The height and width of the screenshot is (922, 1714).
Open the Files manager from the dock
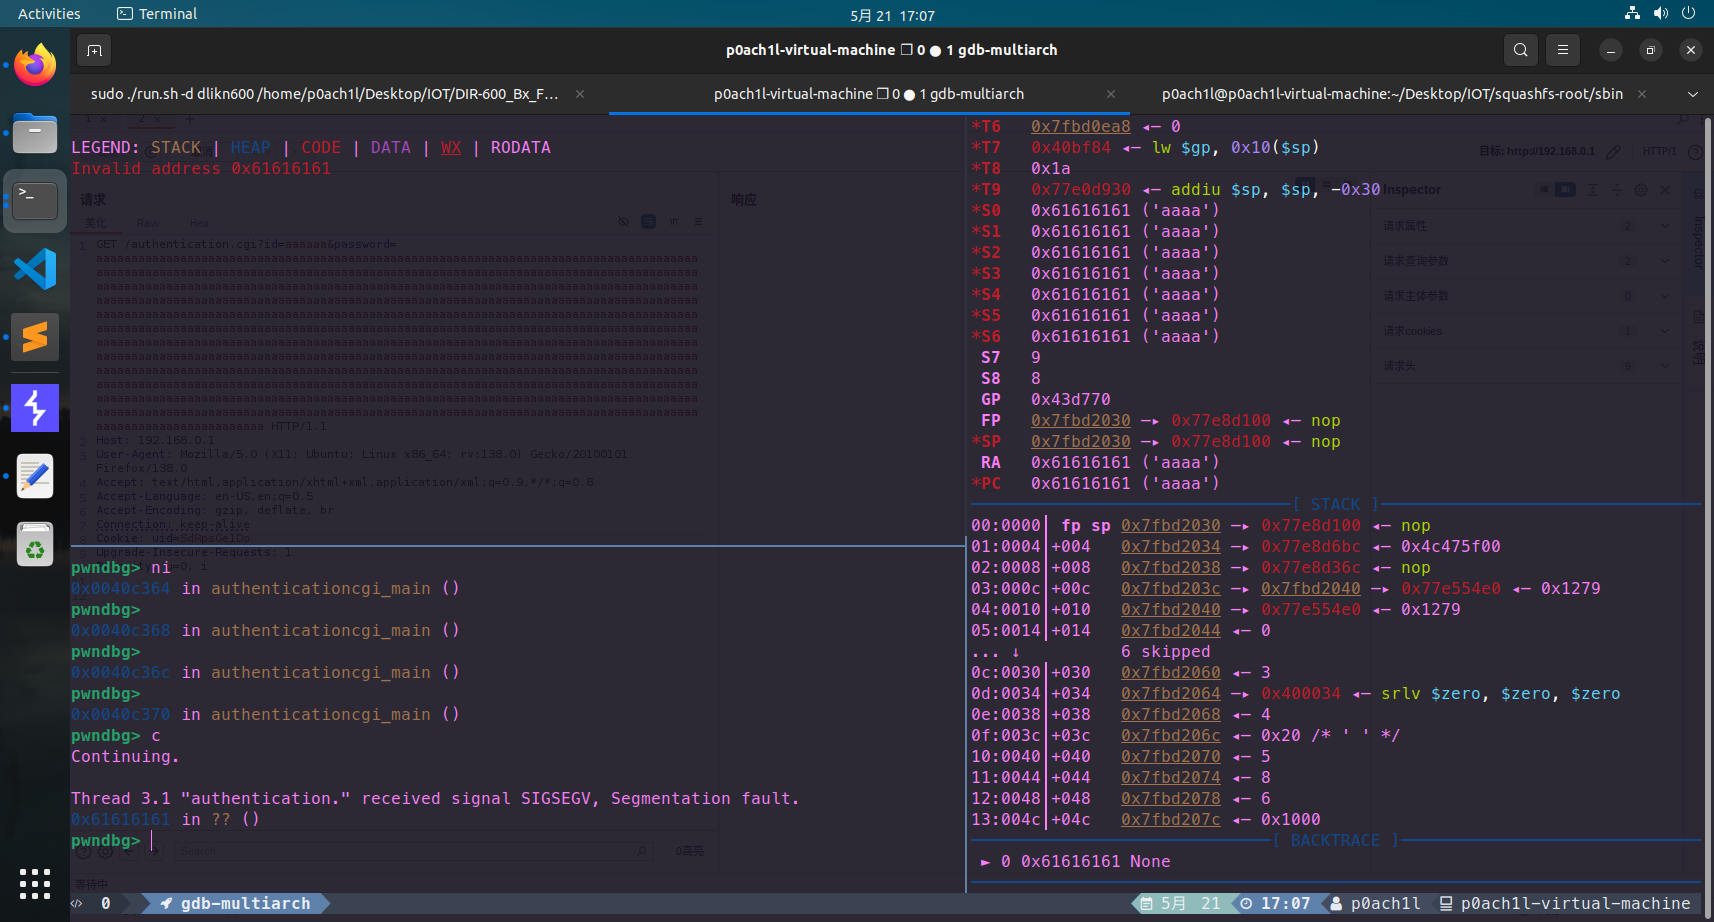(35, 133)
